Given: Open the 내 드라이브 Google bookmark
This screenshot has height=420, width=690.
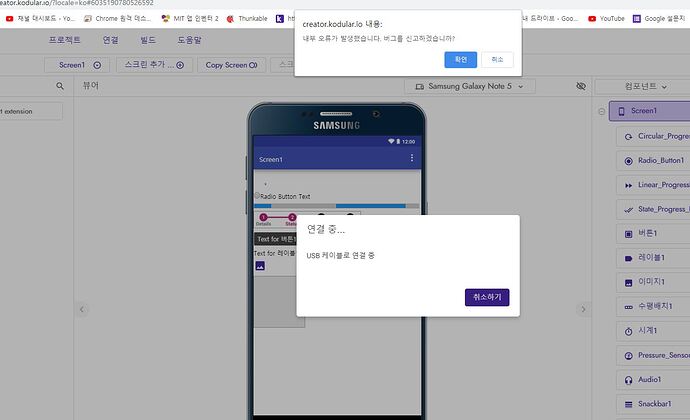Looking at the screenshot, I should (x=550, y=18).
